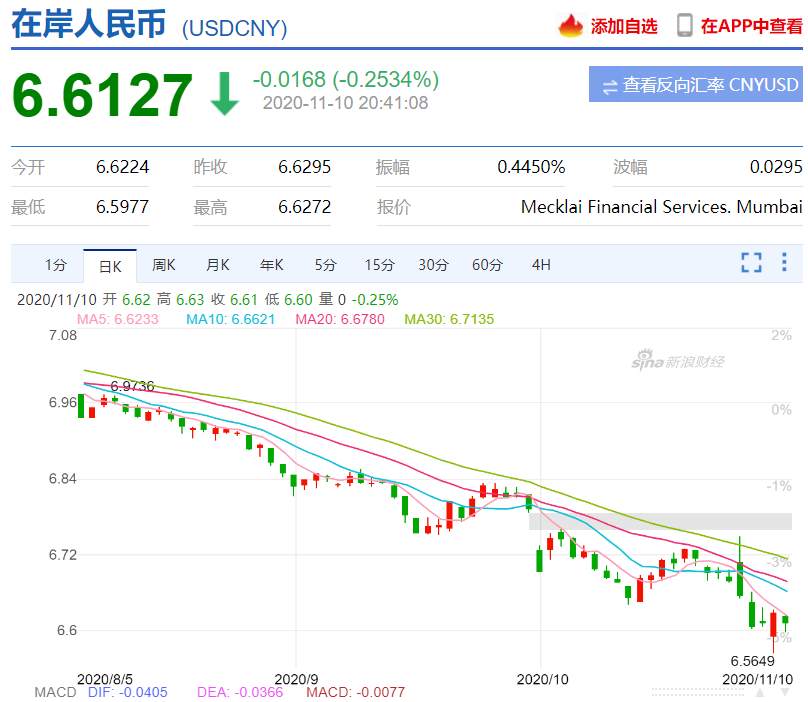
Task: Switch to the 周K chart tab
Action: tap(164, 265)
